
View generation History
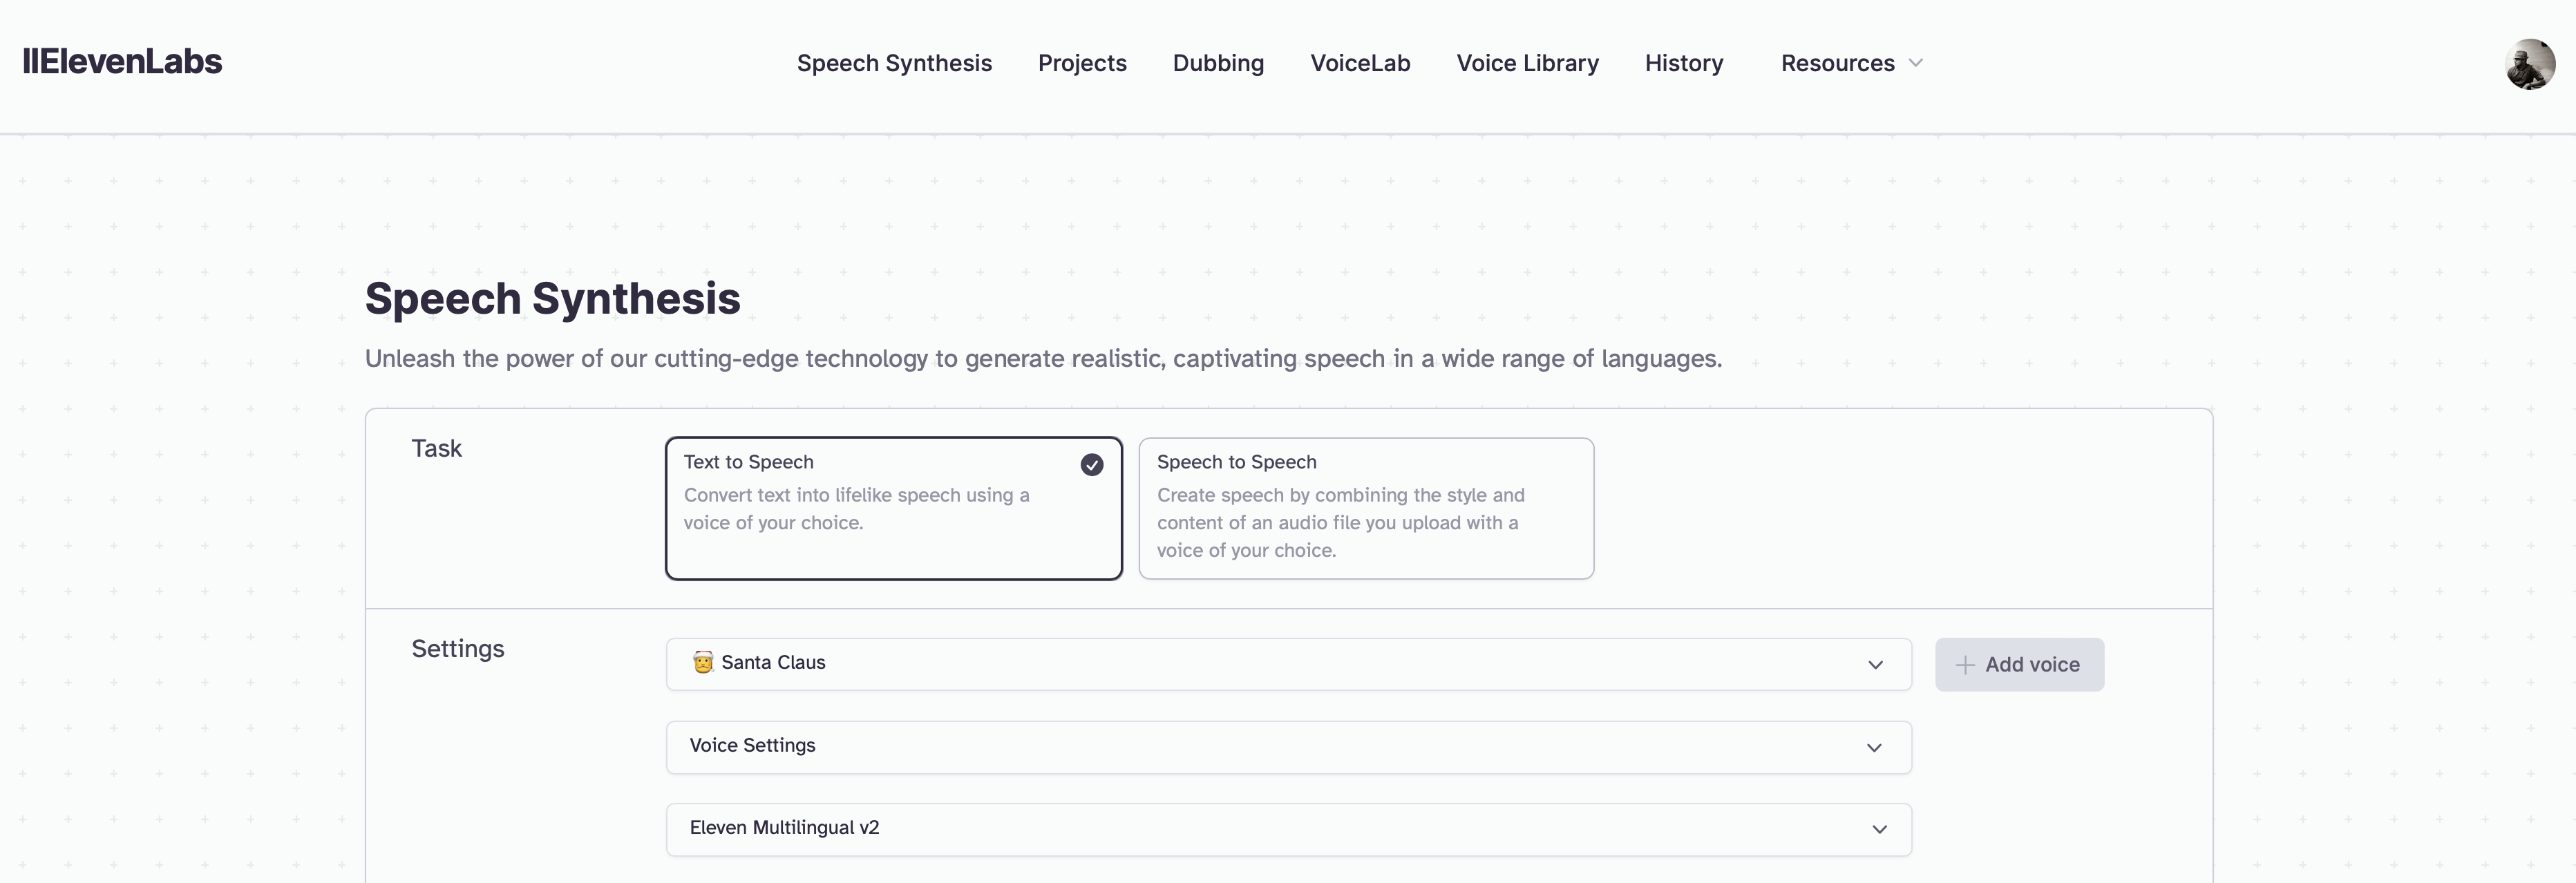[1684, 63]
